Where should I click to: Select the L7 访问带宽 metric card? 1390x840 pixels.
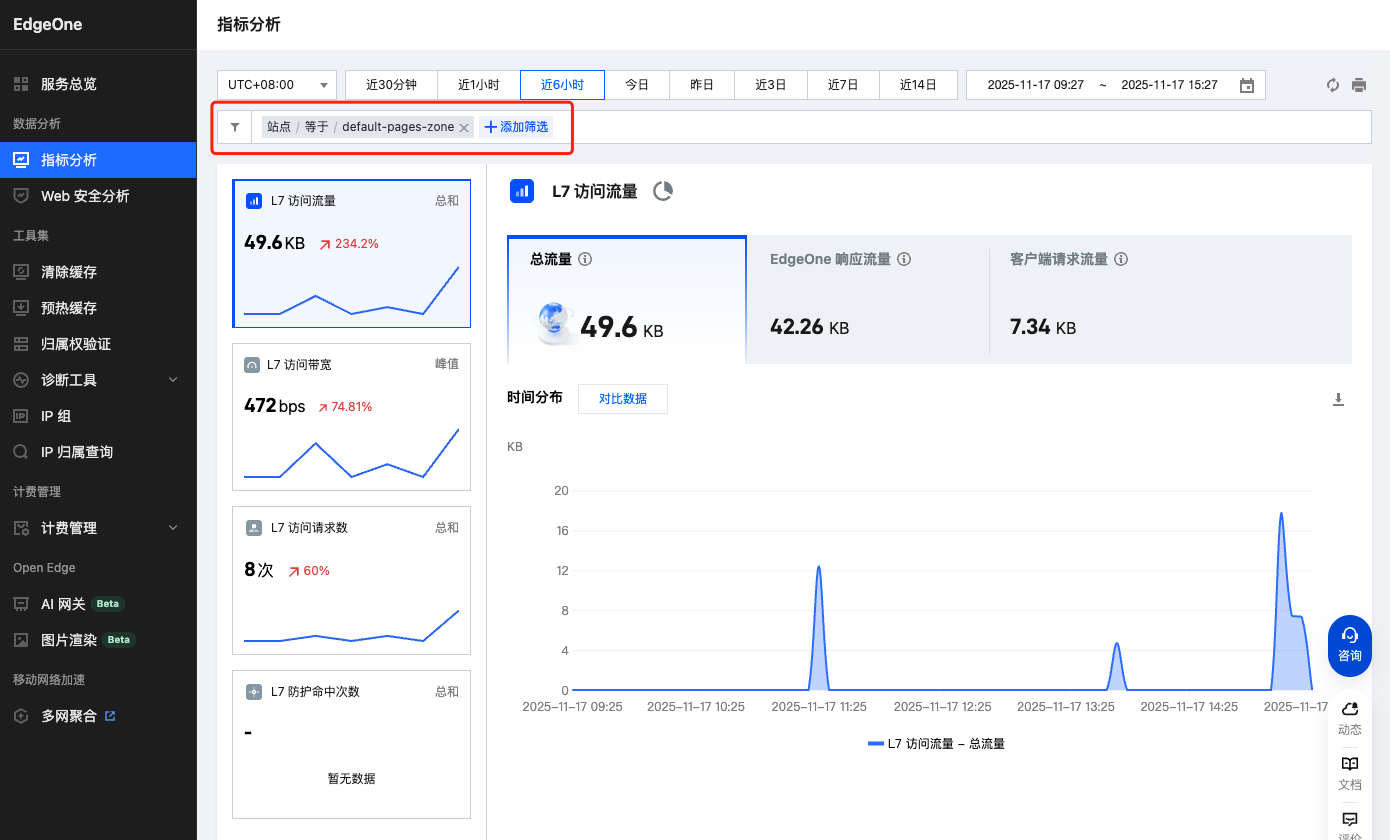point(351,417)
